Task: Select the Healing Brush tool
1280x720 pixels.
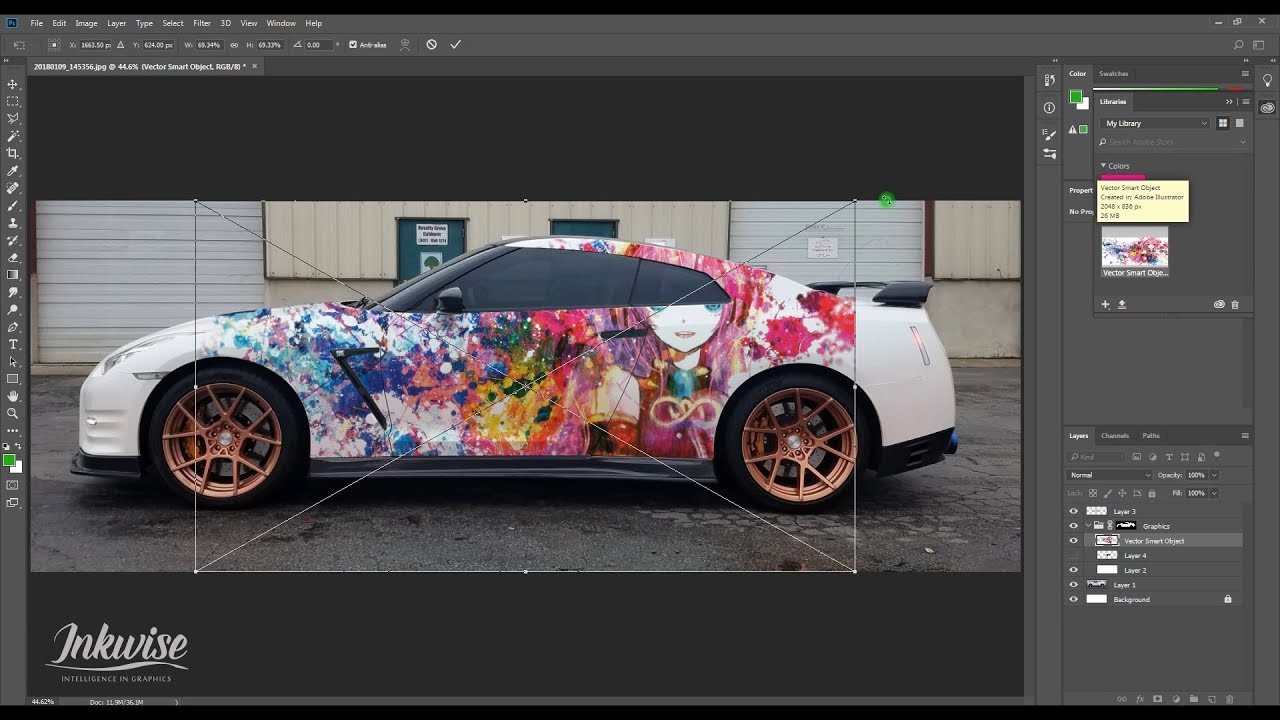Action: point(13,188)
